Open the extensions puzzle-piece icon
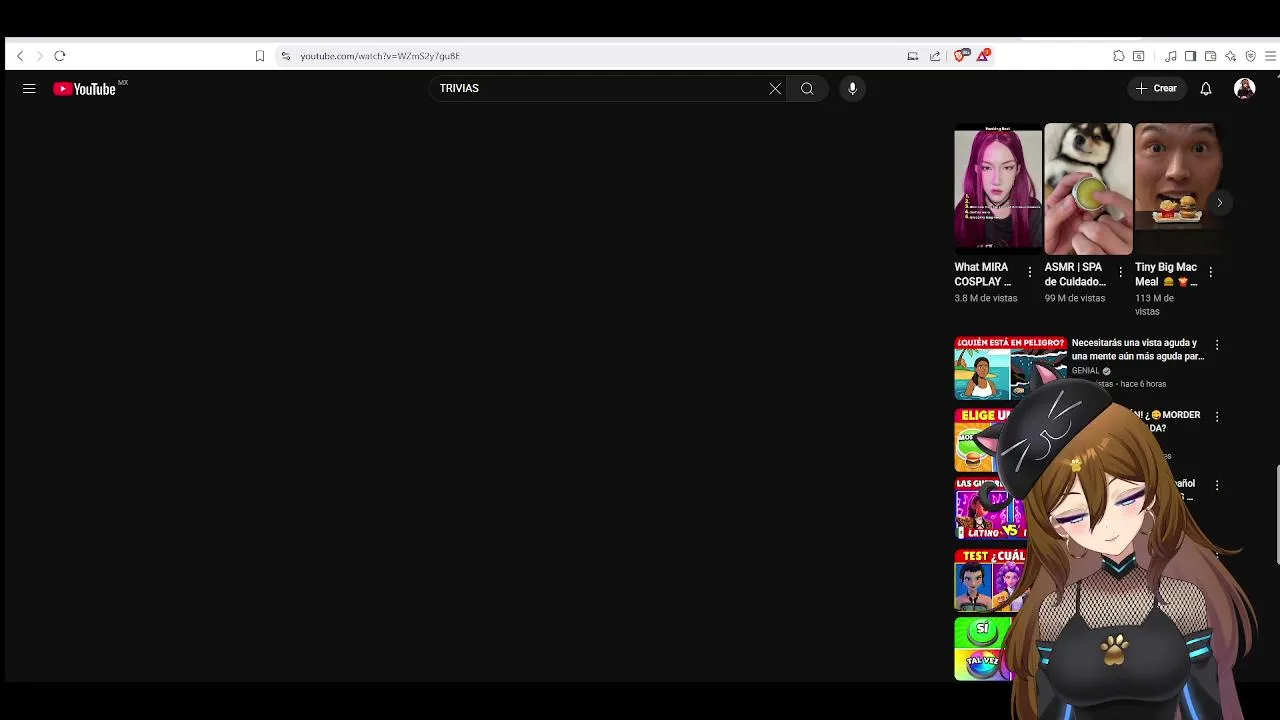The width and height of the screenshot is (1280, 720). [1119, 56]
